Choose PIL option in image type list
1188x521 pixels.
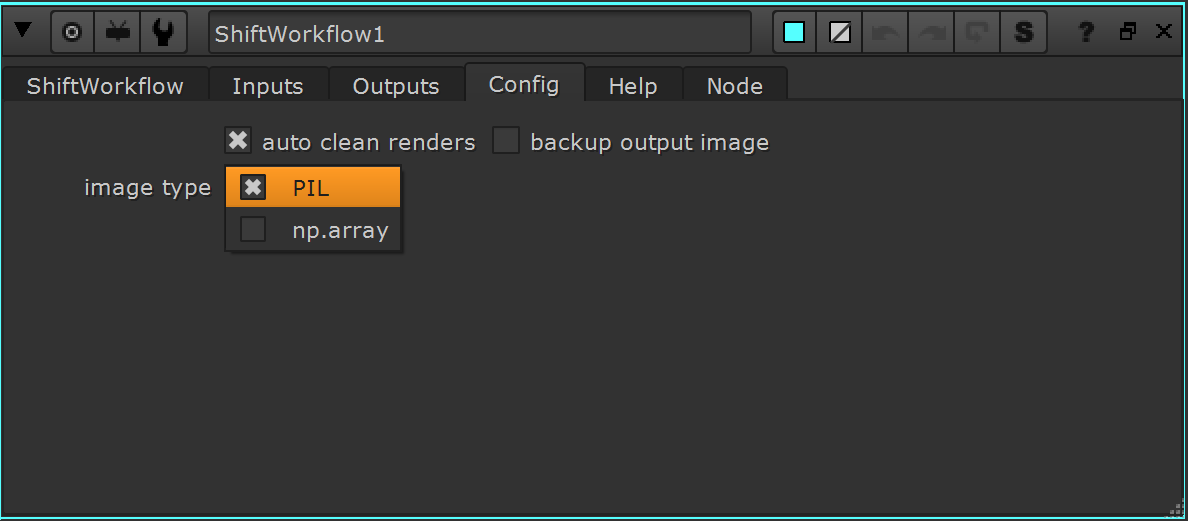click(x=312, y=187)
